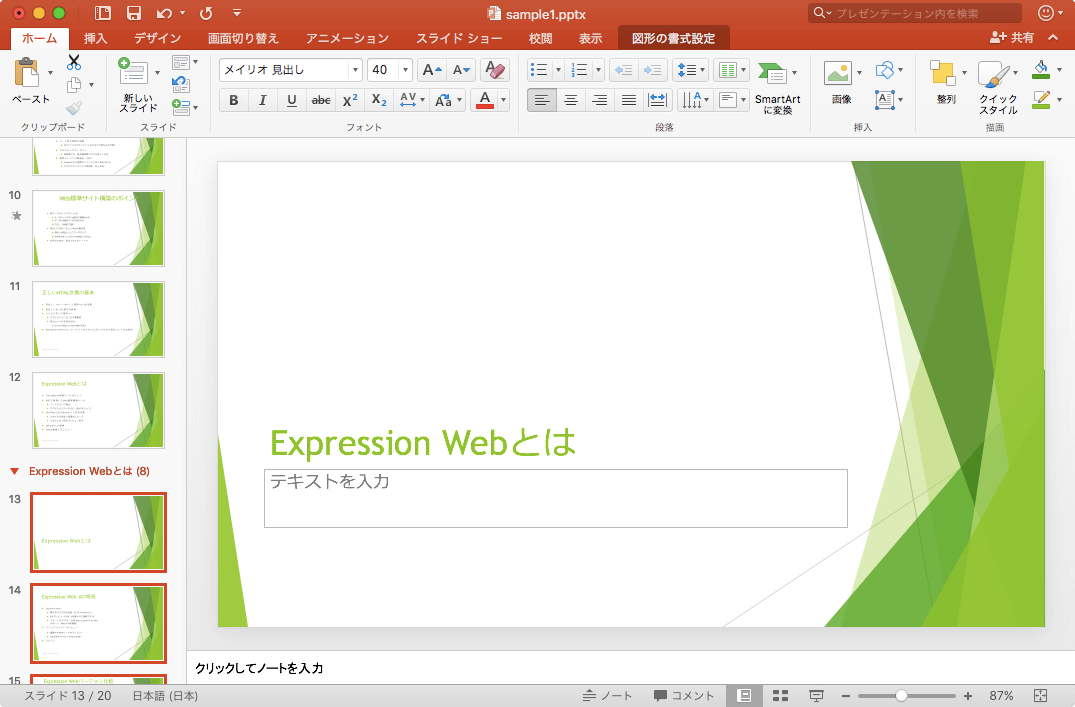Insert a text box icon
The image size is (1075, 707).
tap(885, 100)
